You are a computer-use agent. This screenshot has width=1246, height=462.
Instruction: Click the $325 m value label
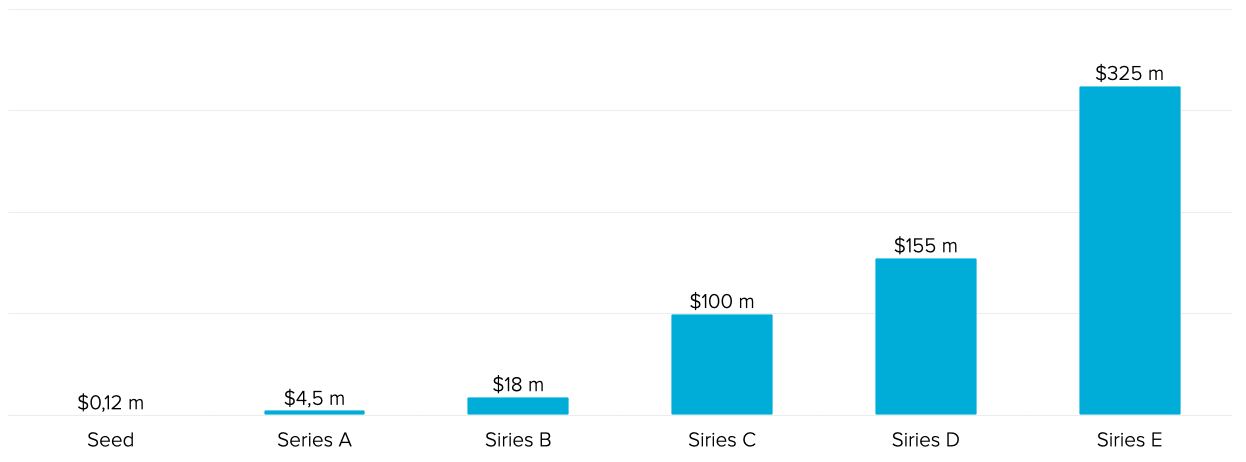tap(1130, 73)
